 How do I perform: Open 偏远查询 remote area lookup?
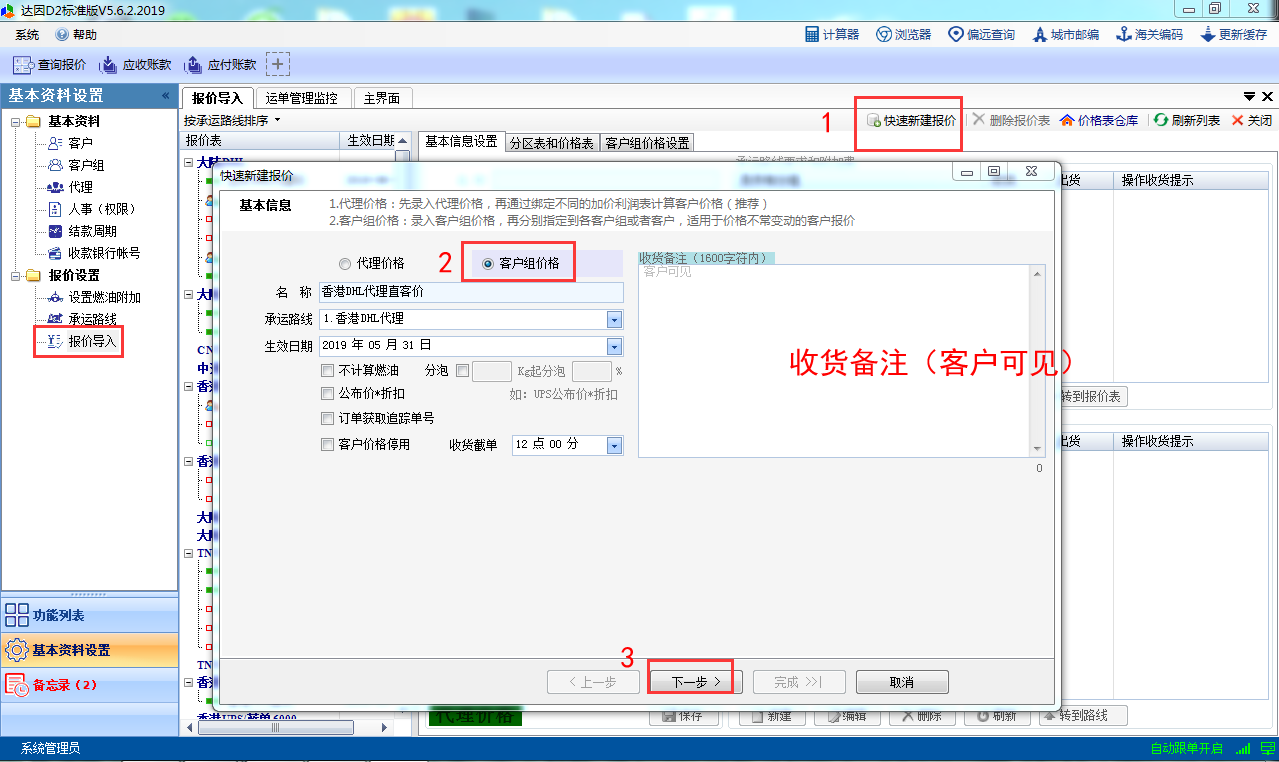[981, 34]
